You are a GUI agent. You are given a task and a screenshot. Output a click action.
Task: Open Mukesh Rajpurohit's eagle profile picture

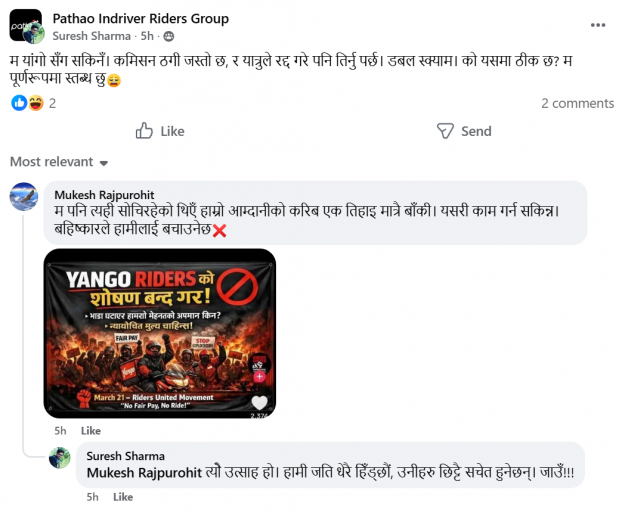point(24,196)
